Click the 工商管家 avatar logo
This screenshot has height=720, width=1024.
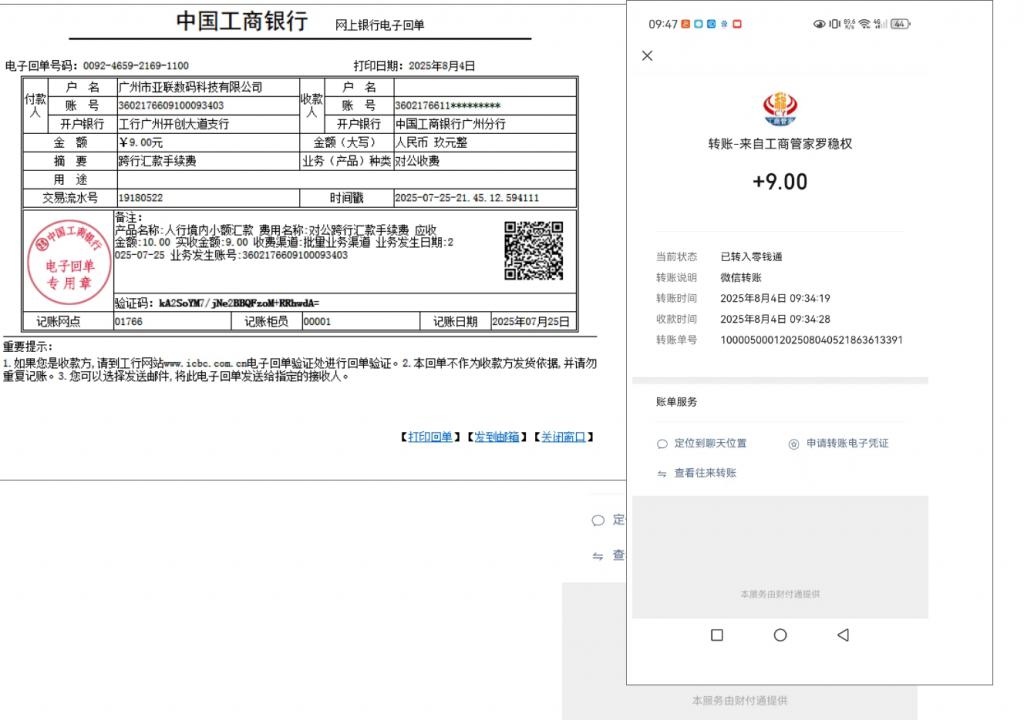point(779,109)
